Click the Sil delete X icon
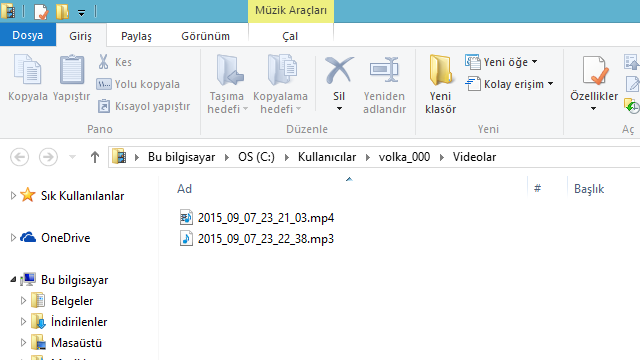Image resolution: width=640 pixels, height=360 pixels. [x=339, y=70]
